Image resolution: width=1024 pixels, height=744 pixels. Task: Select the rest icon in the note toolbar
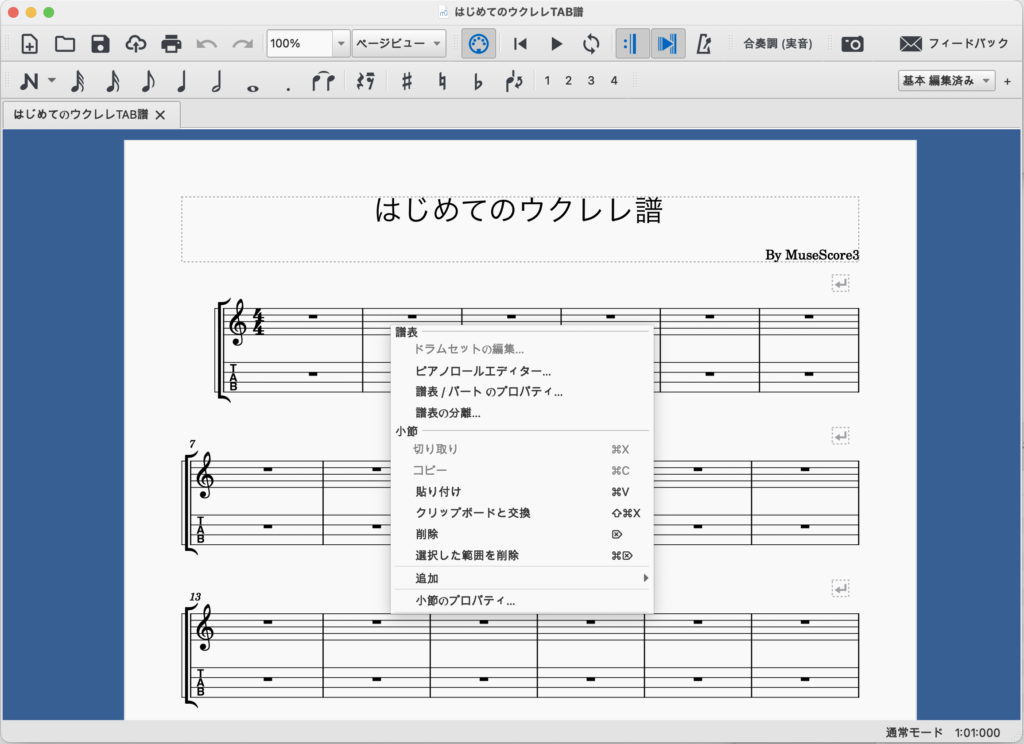click(366, 82)
